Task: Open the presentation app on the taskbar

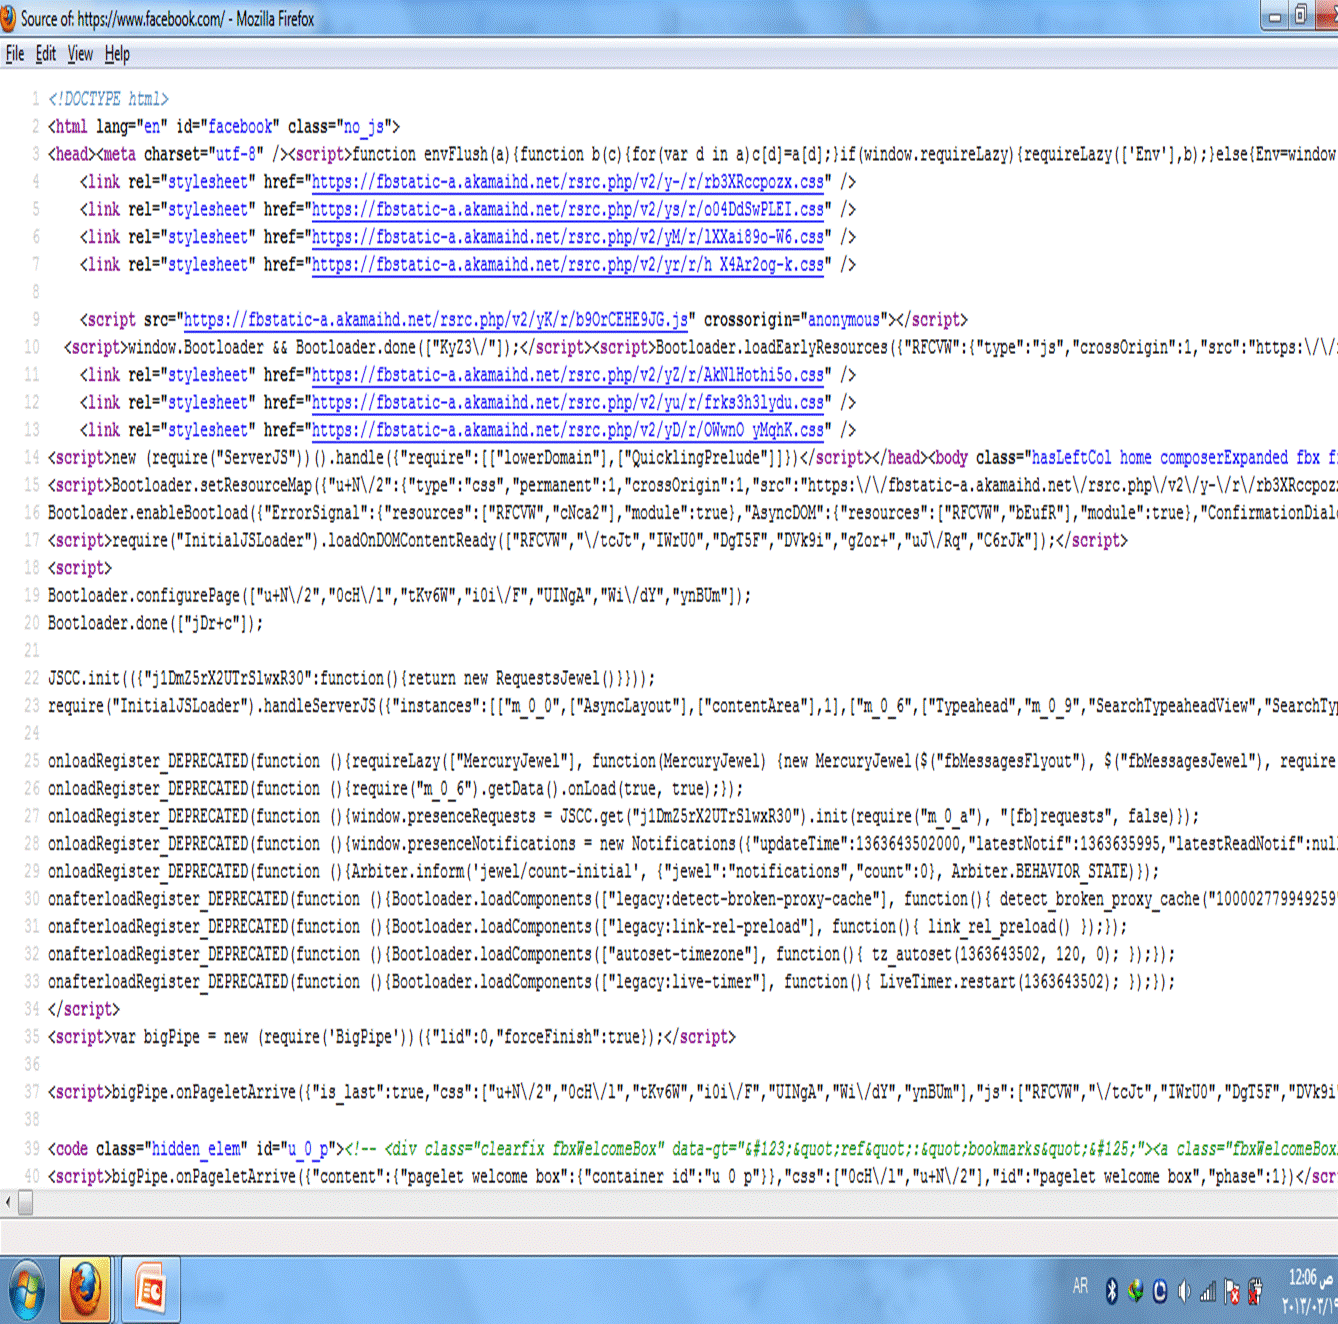Action: click(x=151, y=1291)
